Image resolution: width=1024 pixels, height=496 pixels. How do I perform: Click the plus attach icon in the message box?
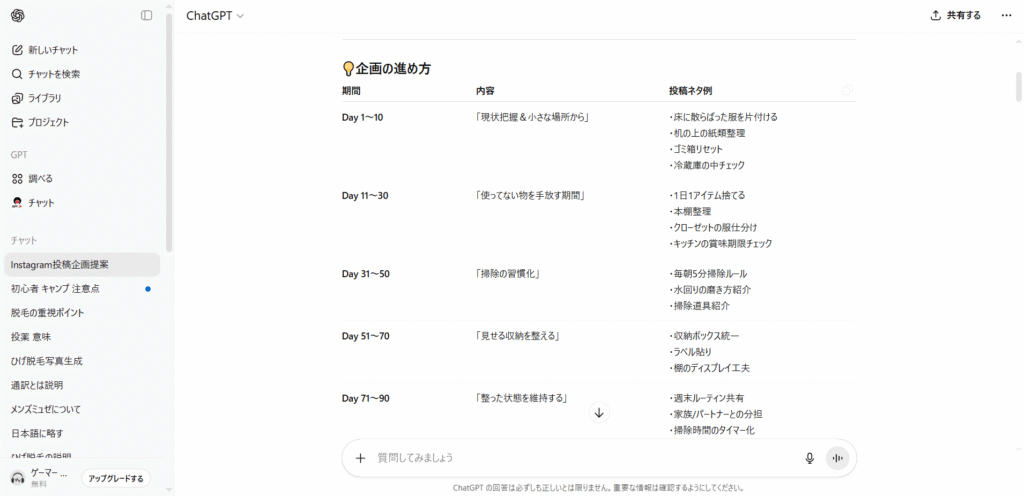point(360,458)
